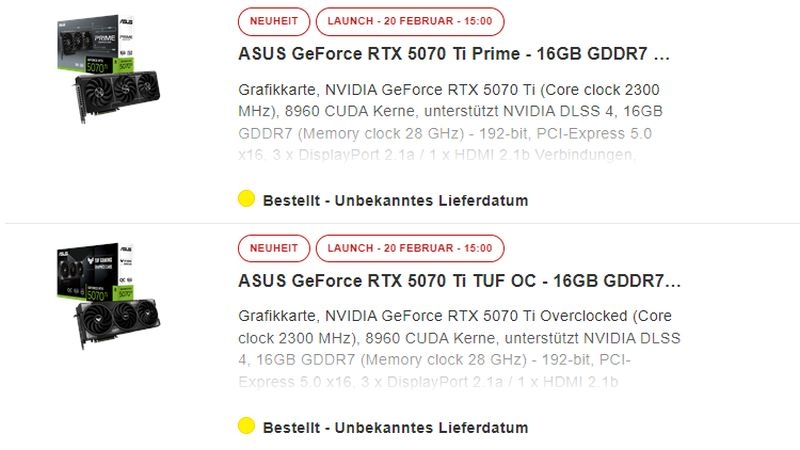Image resolution: width=800 pixels, height=450 pixels.
Task: Select the NEUHEIT badge on the TUF OC listing
Action: pyautogui.click(x=273, y=248)
